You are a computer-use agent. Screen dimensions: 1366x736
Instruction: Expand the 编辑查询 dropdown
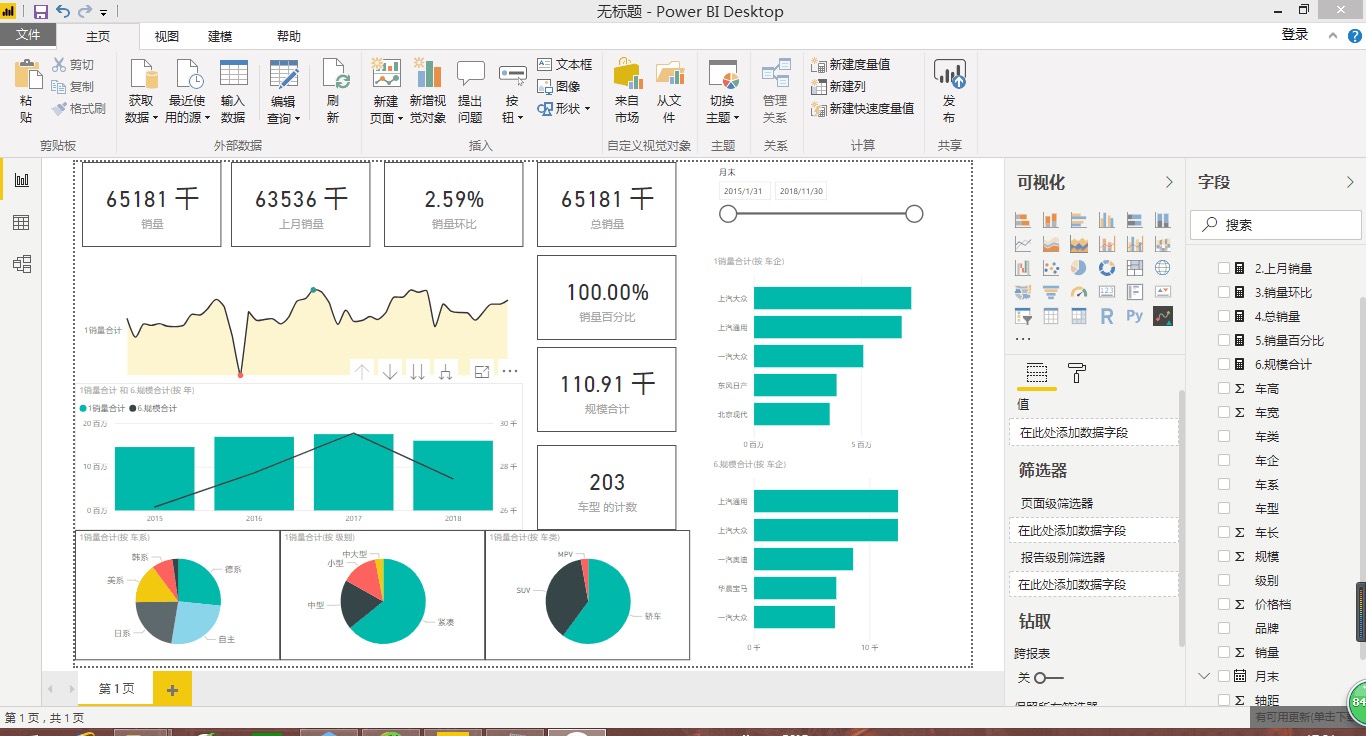(x=283, y=92)
